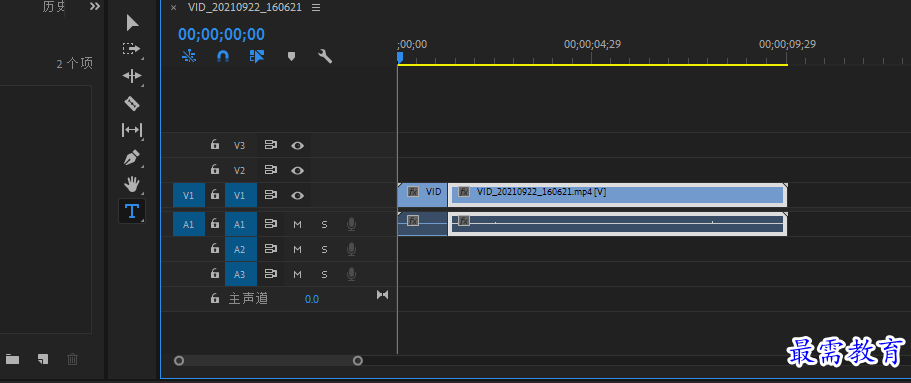Solo audio track A1
This screenshot has width=911, height=383.
point(324,224)
